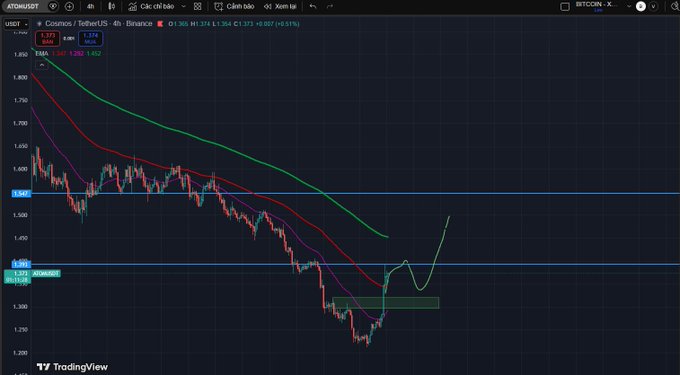
Task: Open the white user avatar
Action: (641, 7)
